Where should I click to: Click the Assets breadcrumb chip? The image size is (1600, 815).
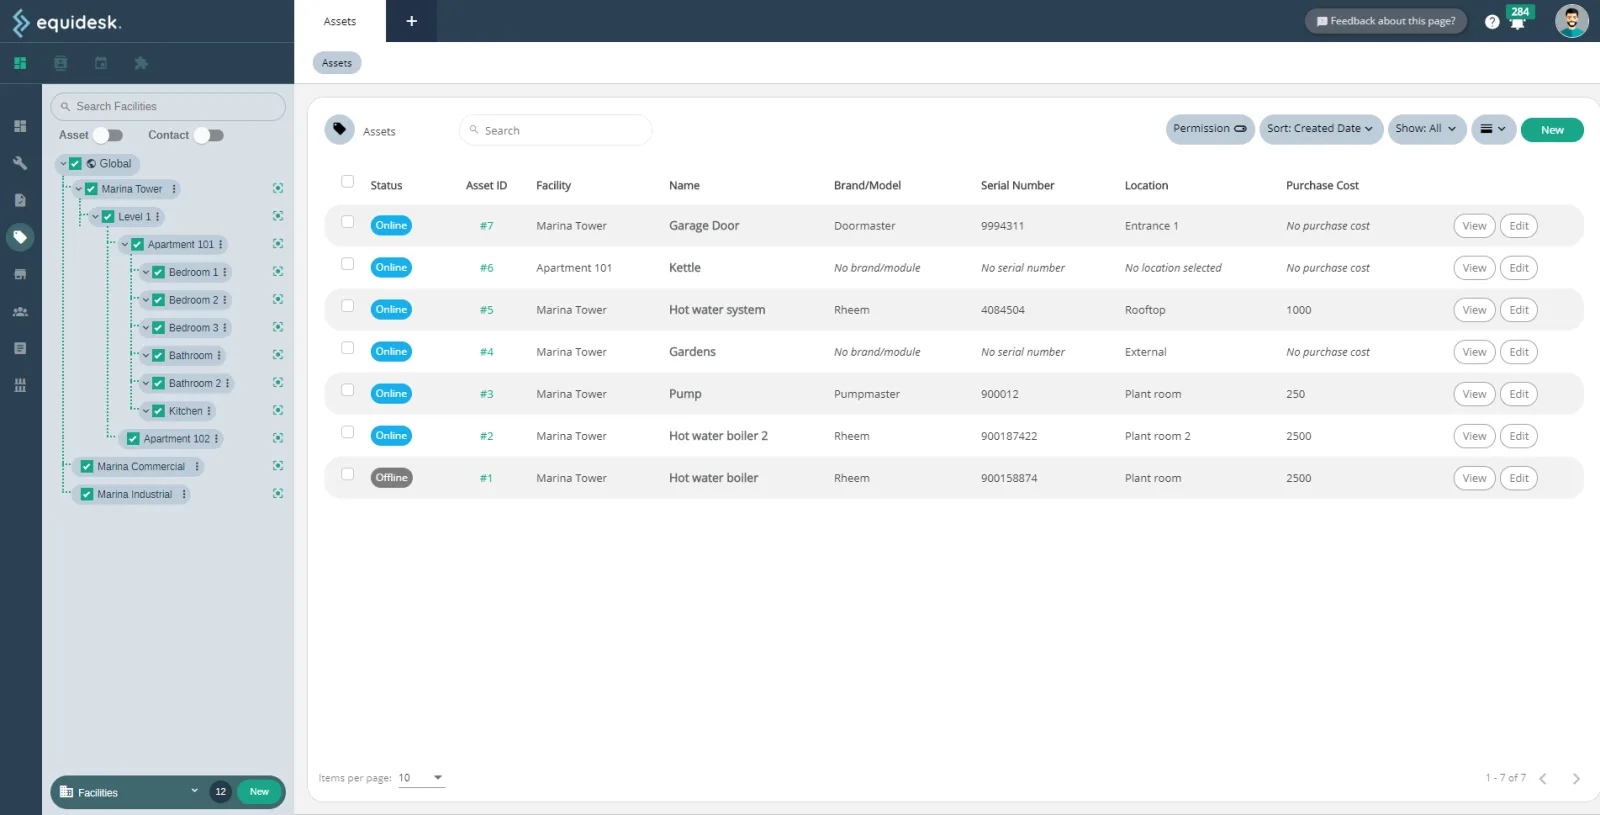pos(337,63)
